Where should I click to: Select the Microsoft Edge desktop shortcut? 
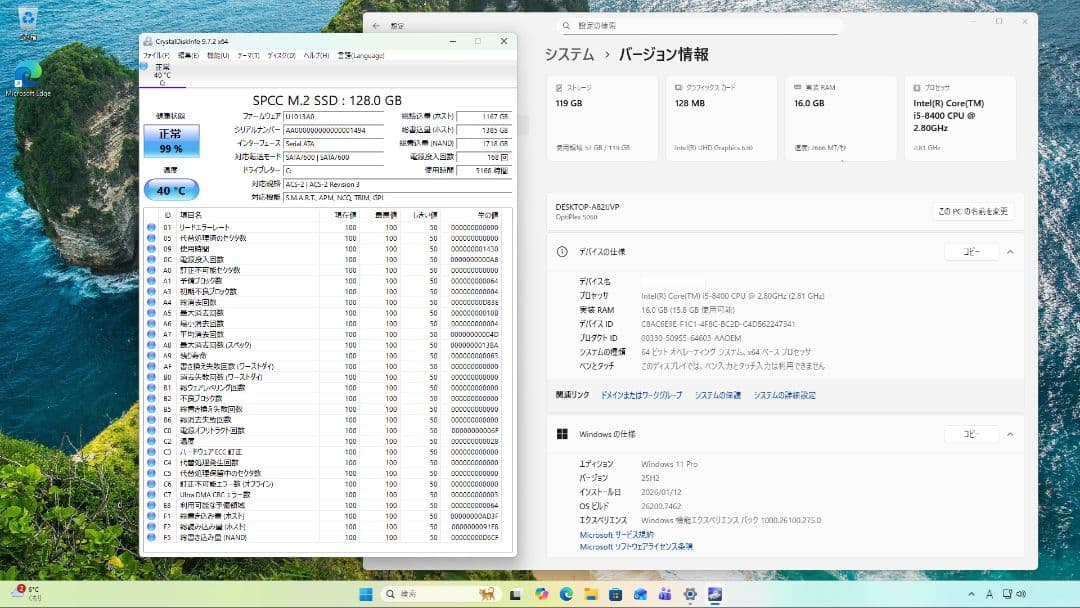(x=28, y=78)
